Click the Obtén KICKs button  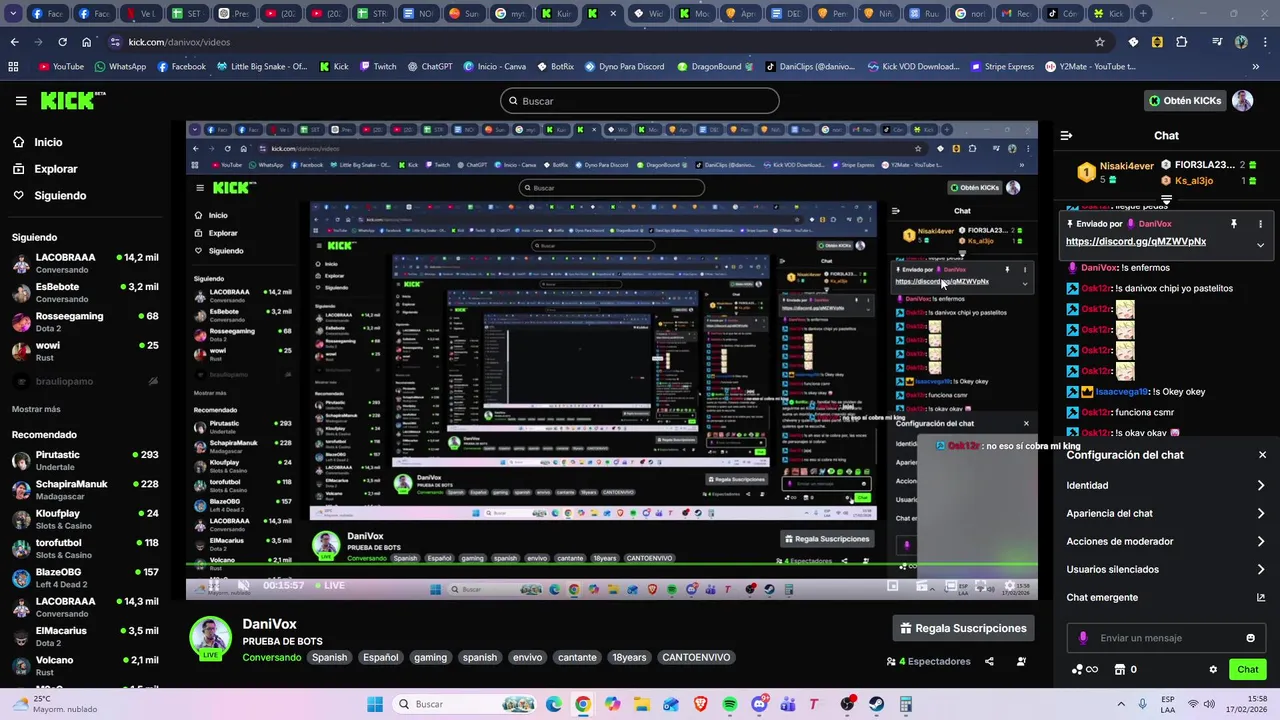click(x=1185, y=101)
